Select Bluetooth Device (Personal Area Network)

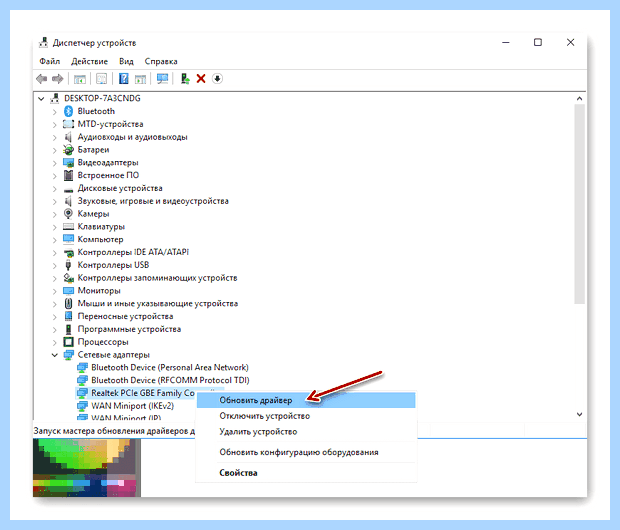click(x=170, y=367)
